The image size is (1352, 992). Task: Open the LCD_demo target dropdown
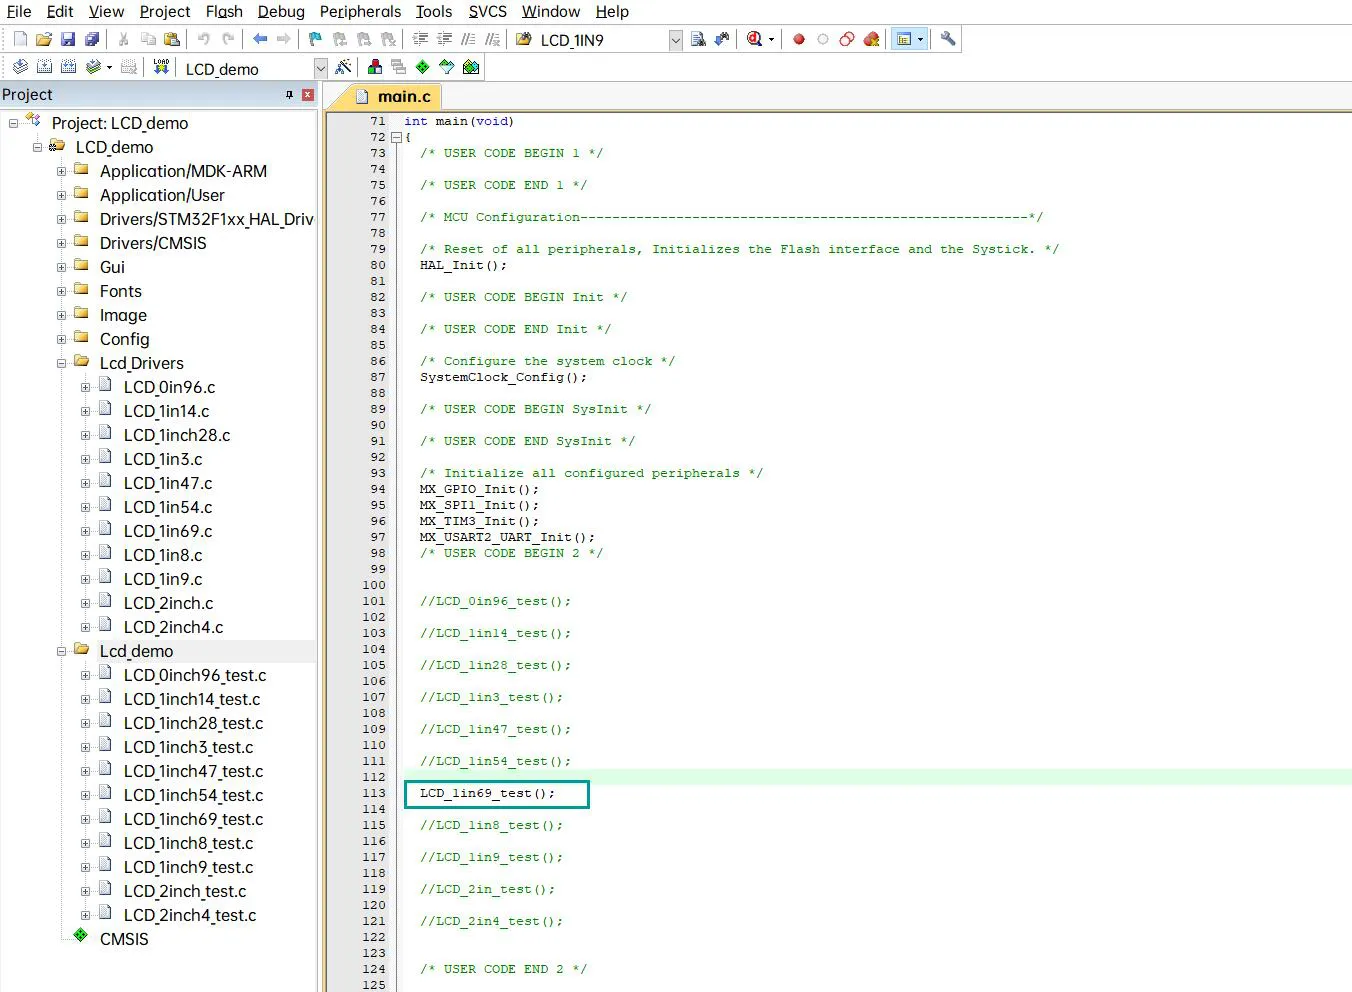(320, 68)
